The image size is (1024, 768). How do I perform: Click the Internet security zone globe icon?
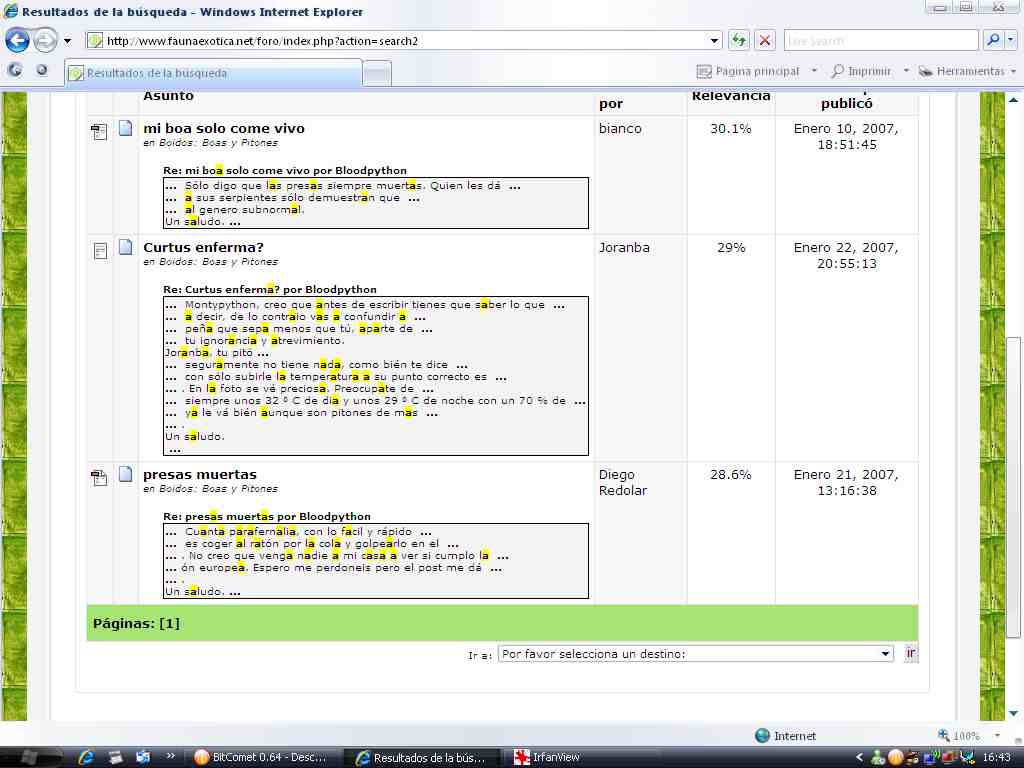click(x=763, y=736)
